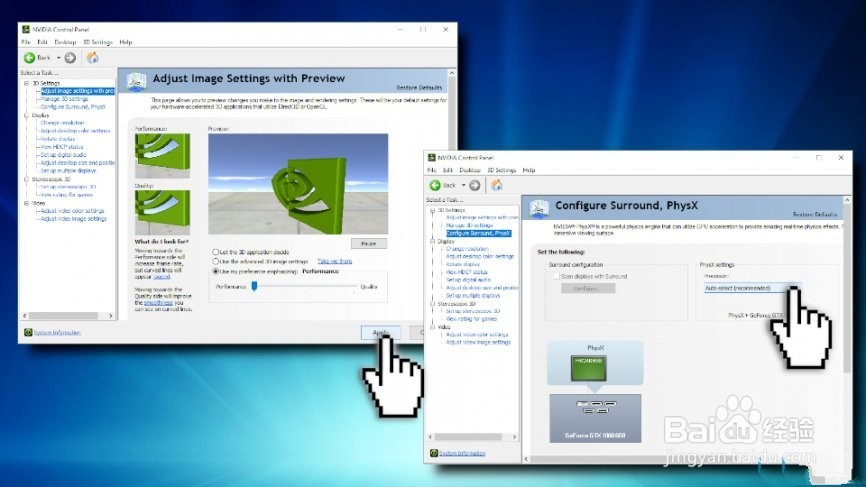Click the 'jagged' link in help text
The width and height of the screenshot is (866, 487).
[162, 277]
